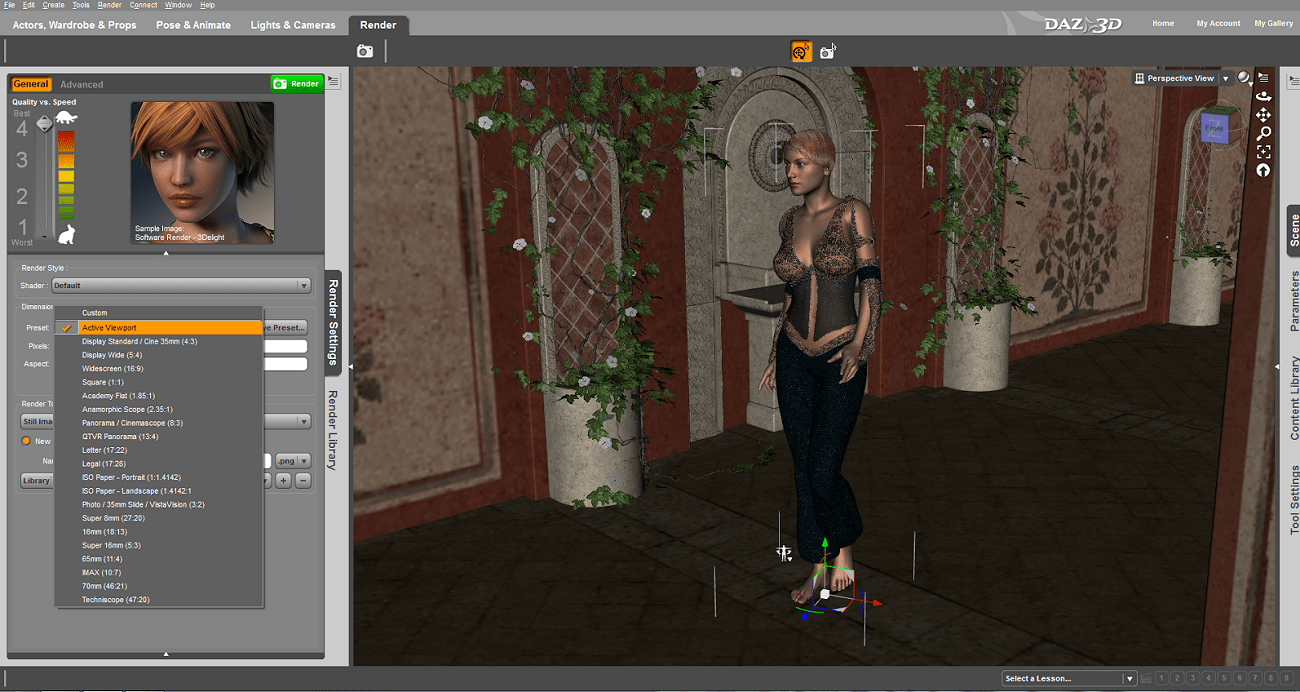Open the .png file format dropdown
1300x692 pixels.
[x=293, y=461]
